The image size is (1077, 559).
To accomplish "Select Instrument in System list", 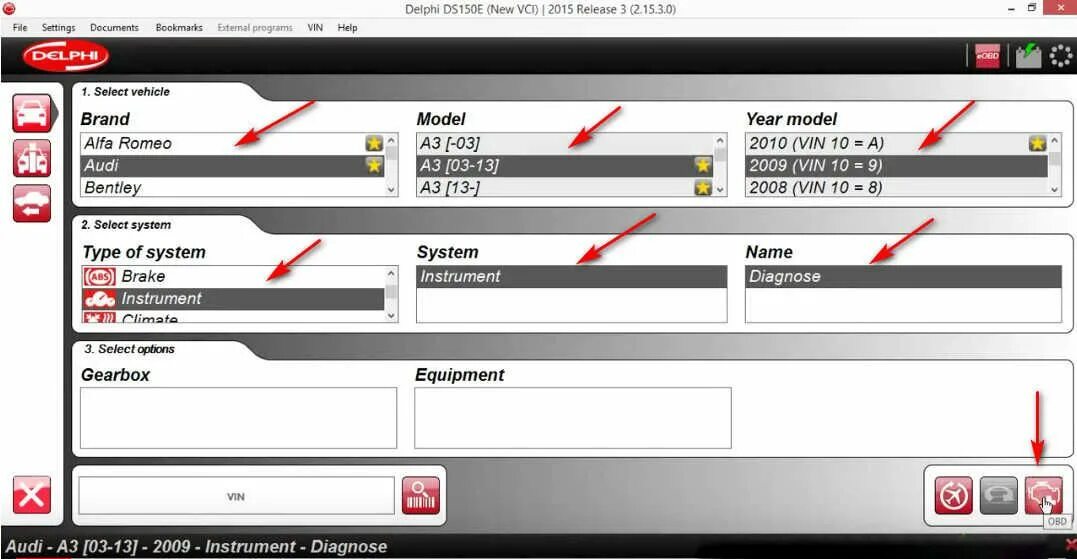I will click(x=571, y=277).
